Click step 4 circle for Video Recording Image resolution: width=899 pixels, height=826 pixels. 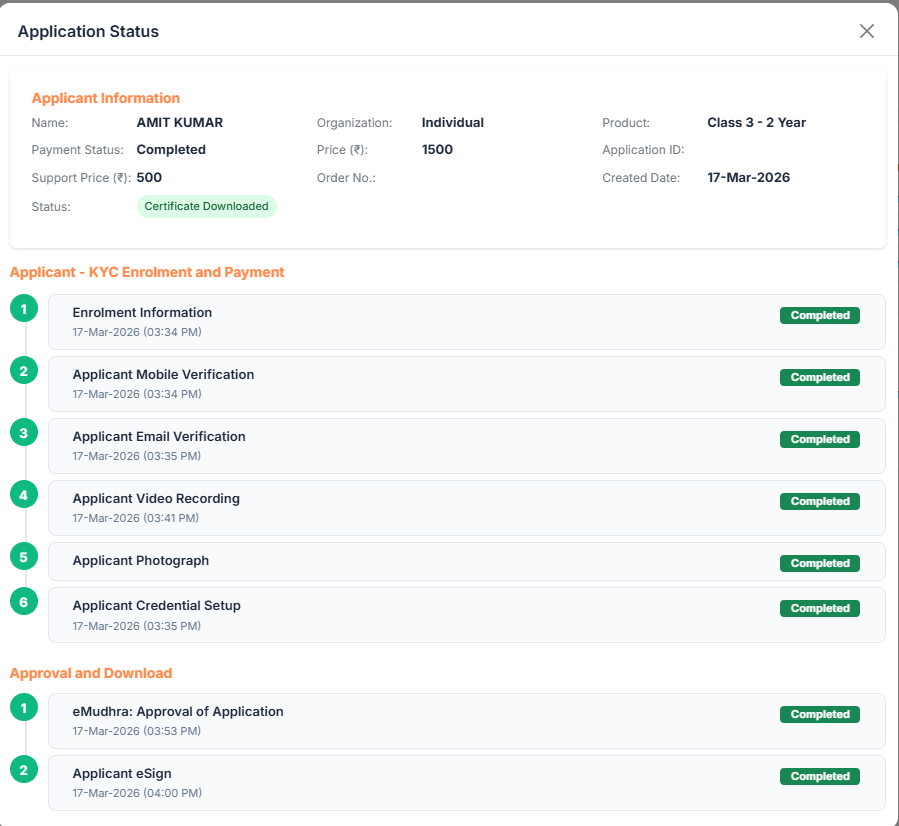pyautogui.click(x=24, y=494)
